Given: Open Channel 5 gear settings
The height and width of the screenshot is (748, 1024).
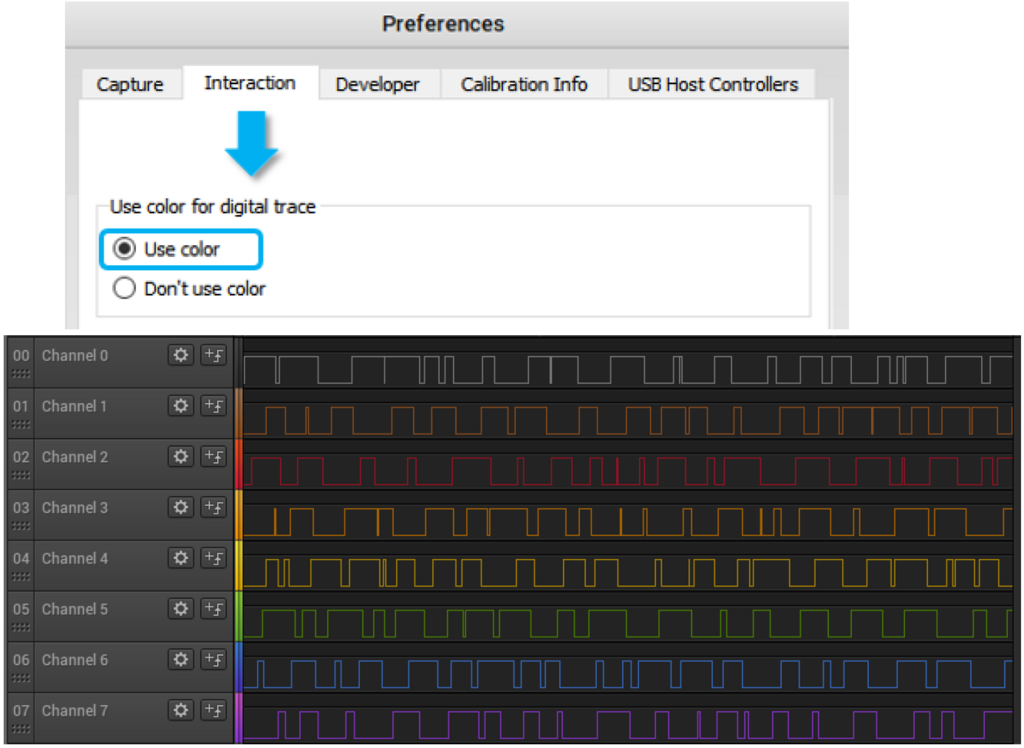Looking at the screenshot, I should click(x=180, y=608).
